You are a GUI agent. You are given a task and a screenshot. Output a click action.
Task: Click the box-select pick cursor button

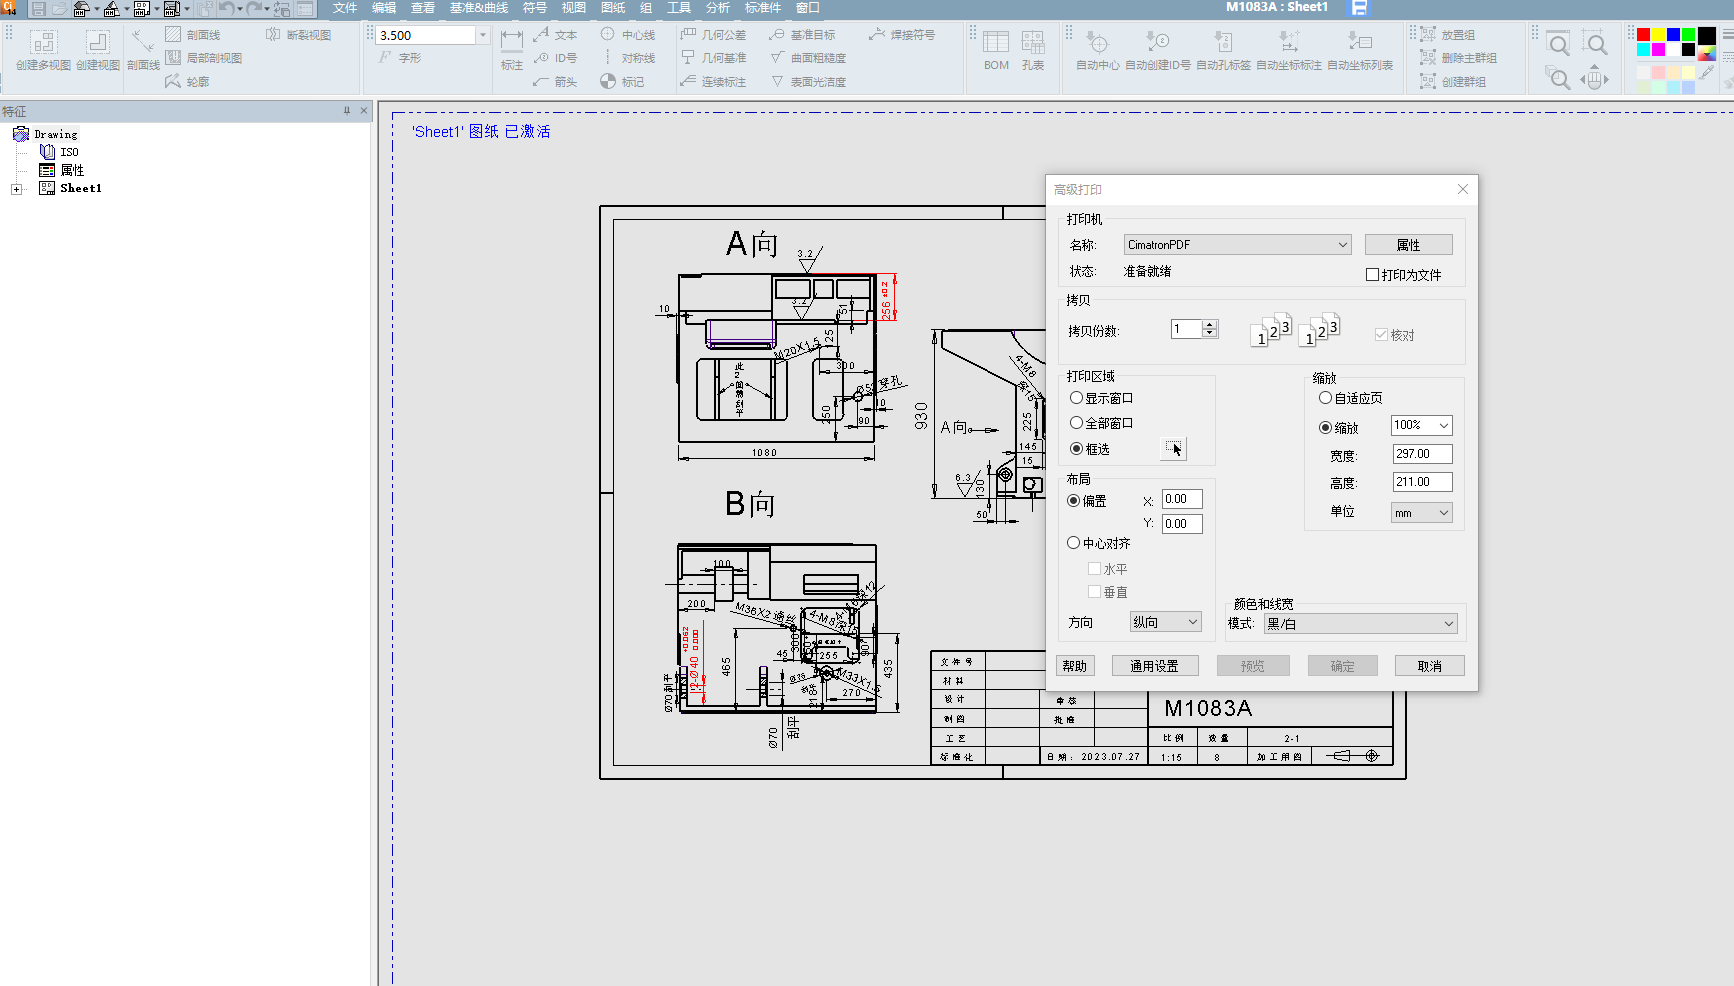point(1174,449)
